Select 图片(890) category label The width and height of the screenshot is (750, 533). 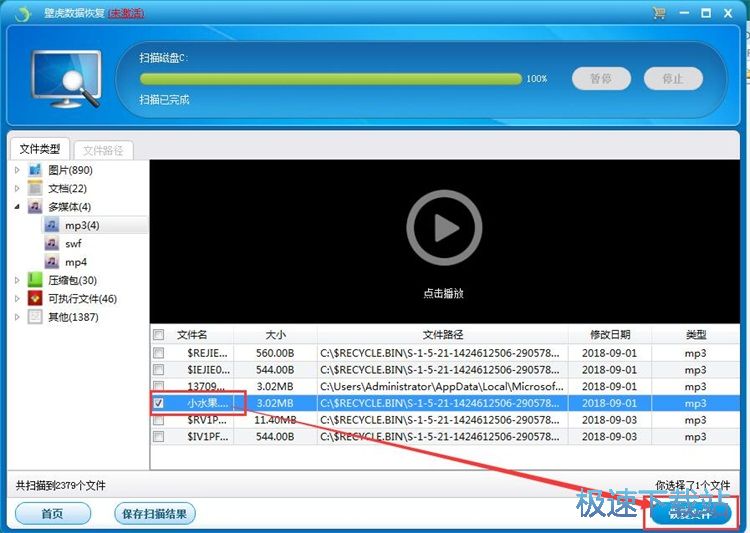pyautogui.click(x=70, y=170)
